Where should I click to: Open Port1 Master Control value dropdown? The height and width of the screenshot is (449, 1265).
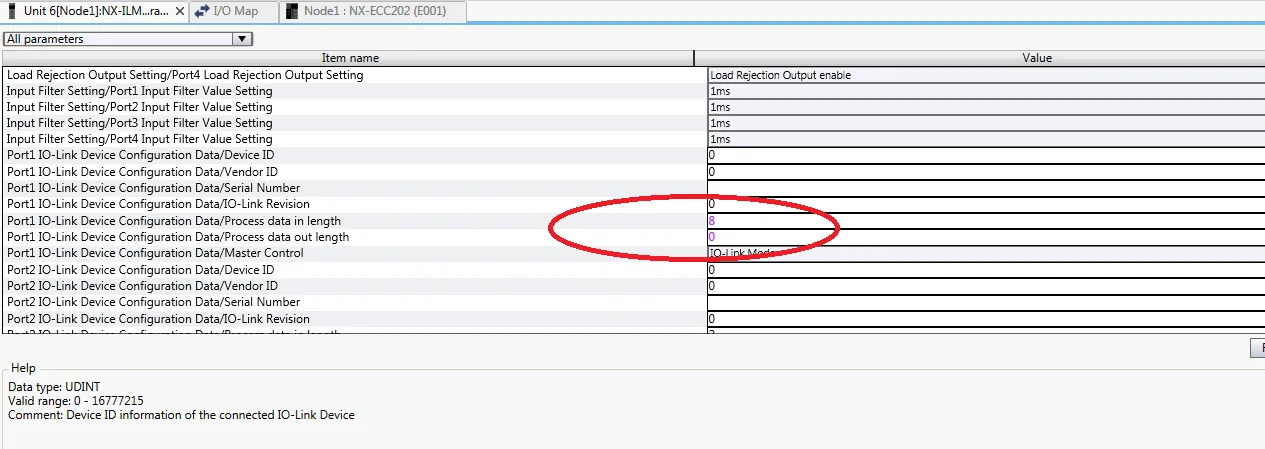point(985,253)
